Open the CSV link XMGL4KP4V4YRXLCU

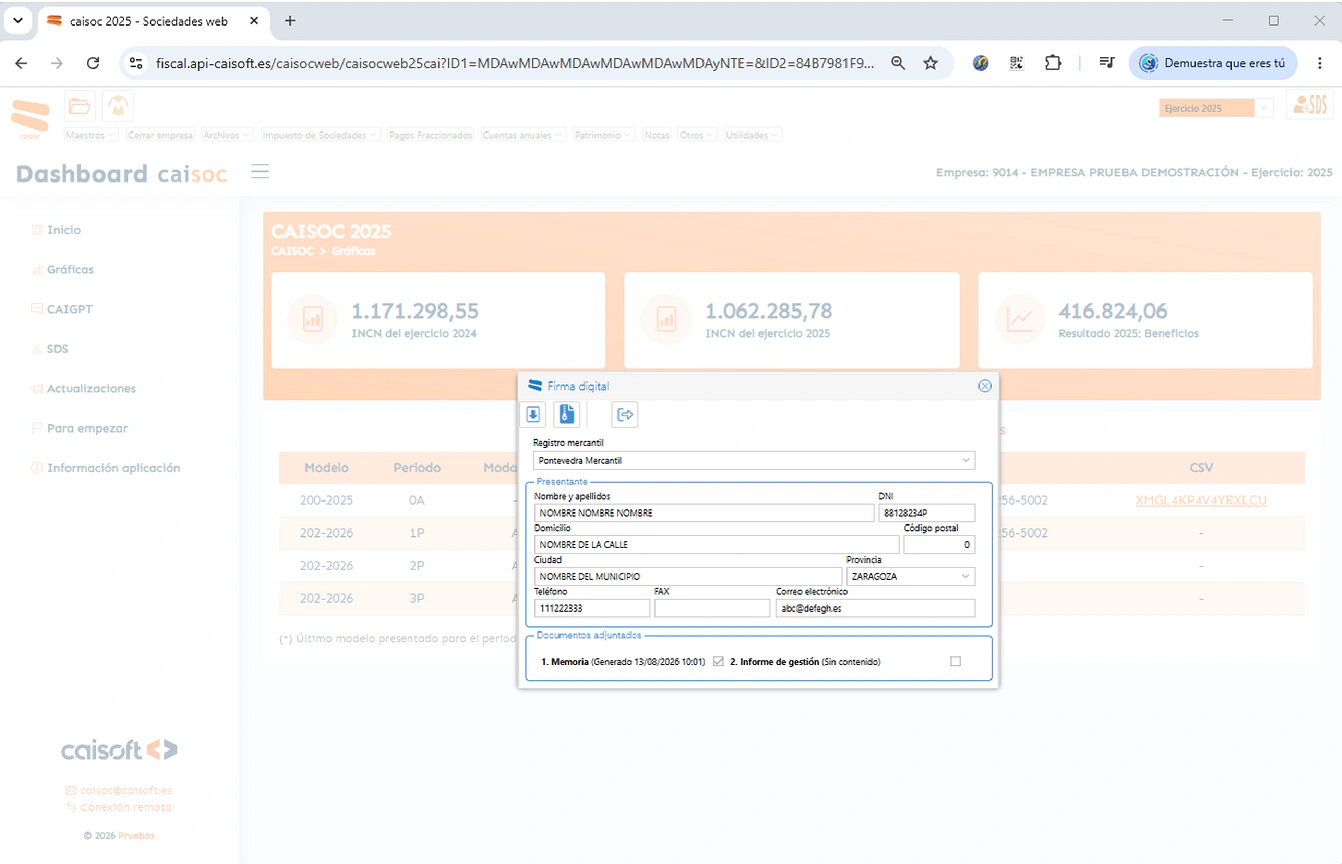(x=1201, y=500)
